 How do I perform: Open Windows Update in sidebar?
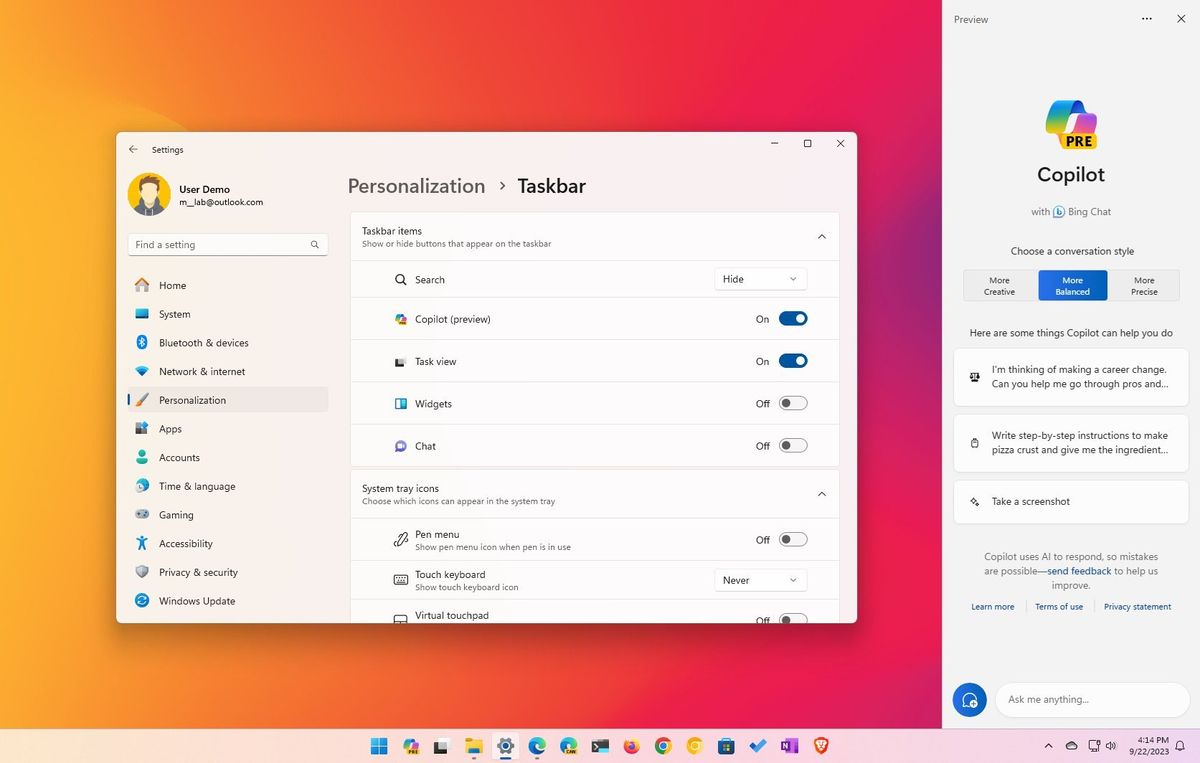click(228, 601)
